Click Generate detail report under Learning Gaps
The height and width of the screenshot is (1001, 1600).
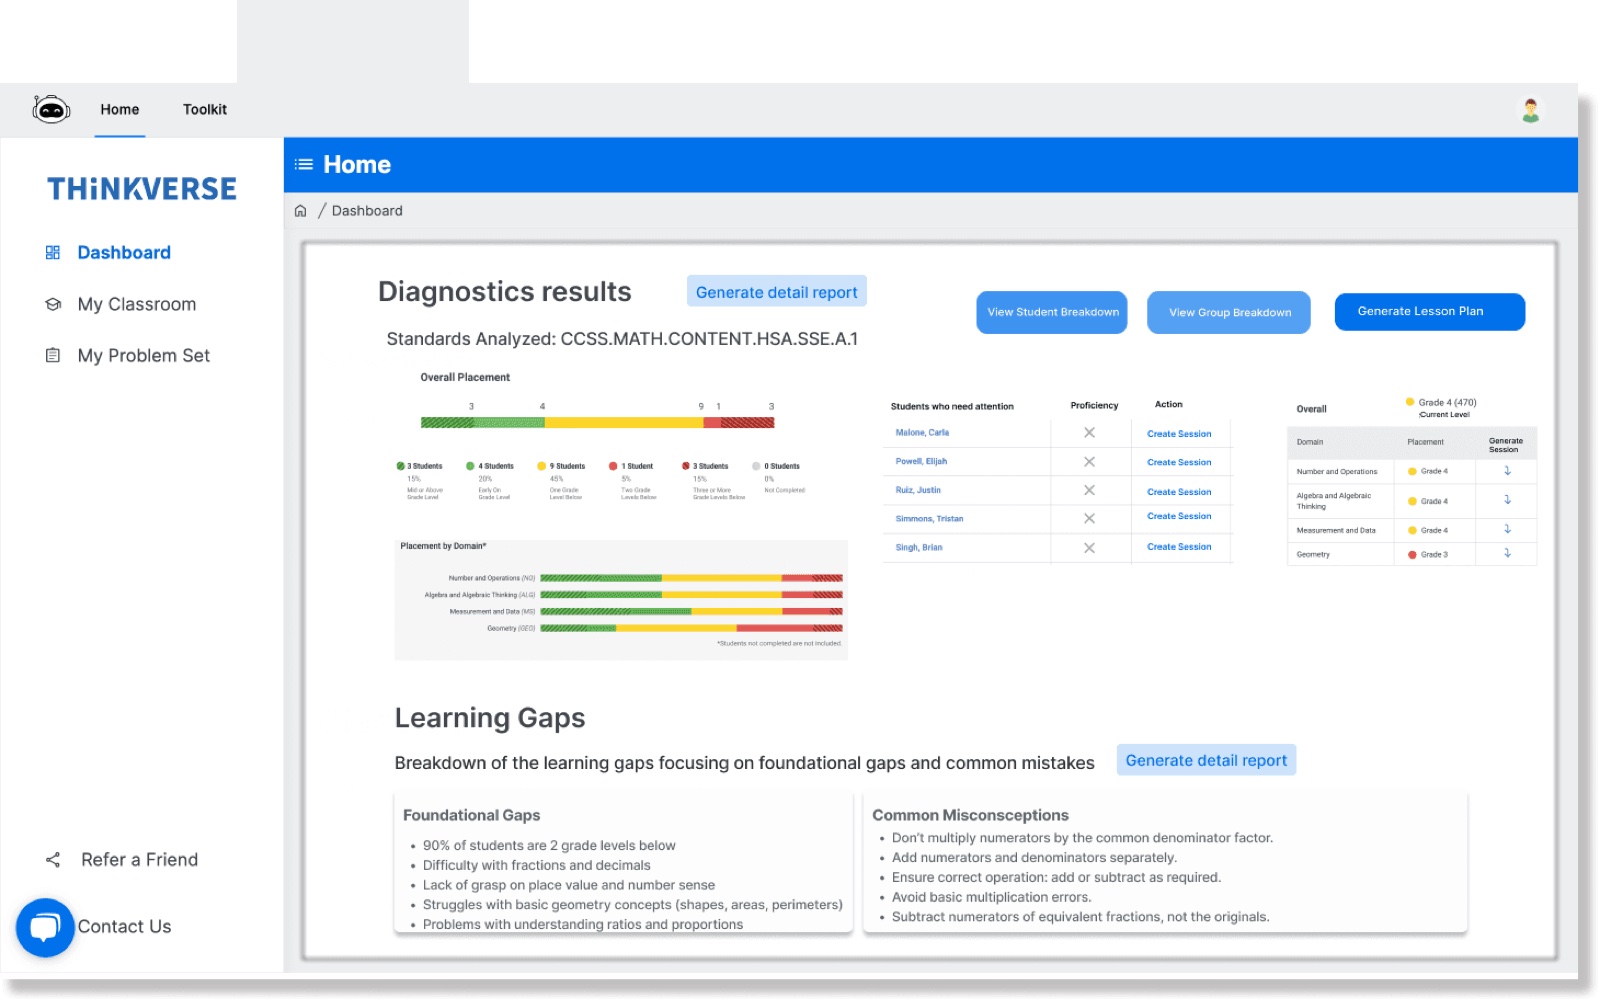1206,760
